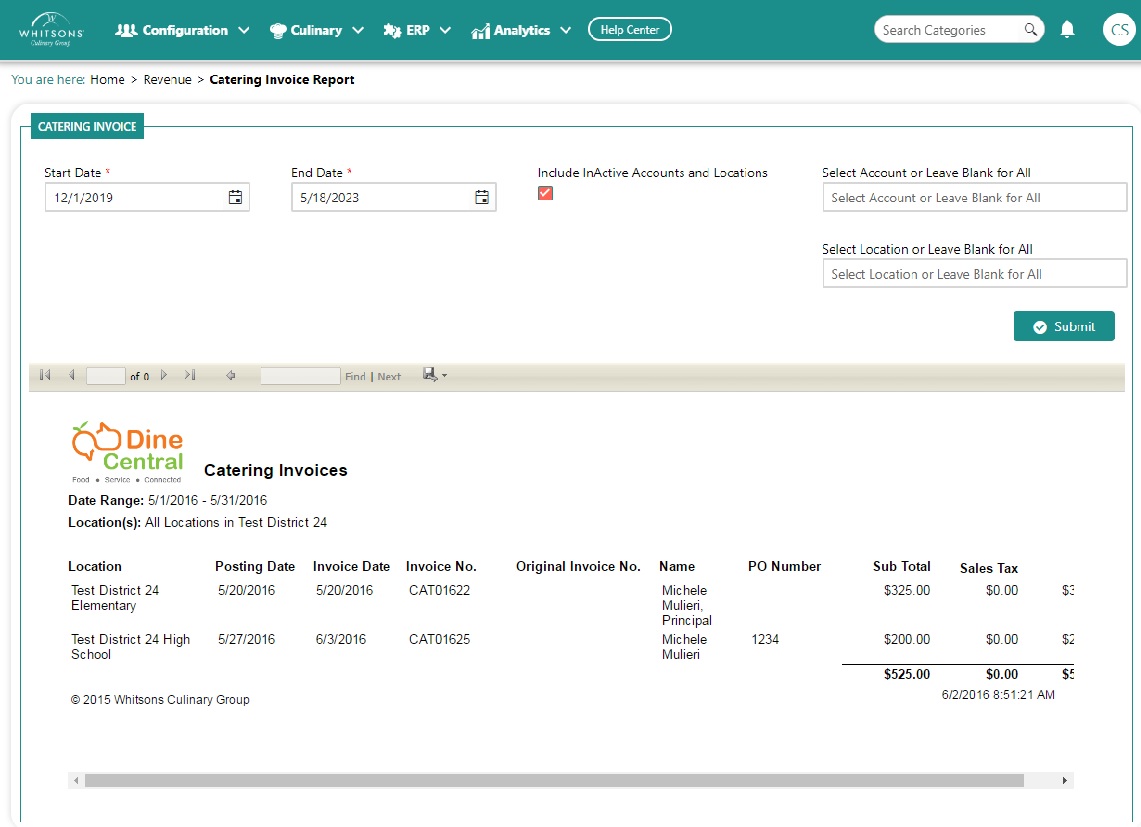The image size is (1141, 827).
Task: Open the Configuration menu
Action: [x=182, y=30]
